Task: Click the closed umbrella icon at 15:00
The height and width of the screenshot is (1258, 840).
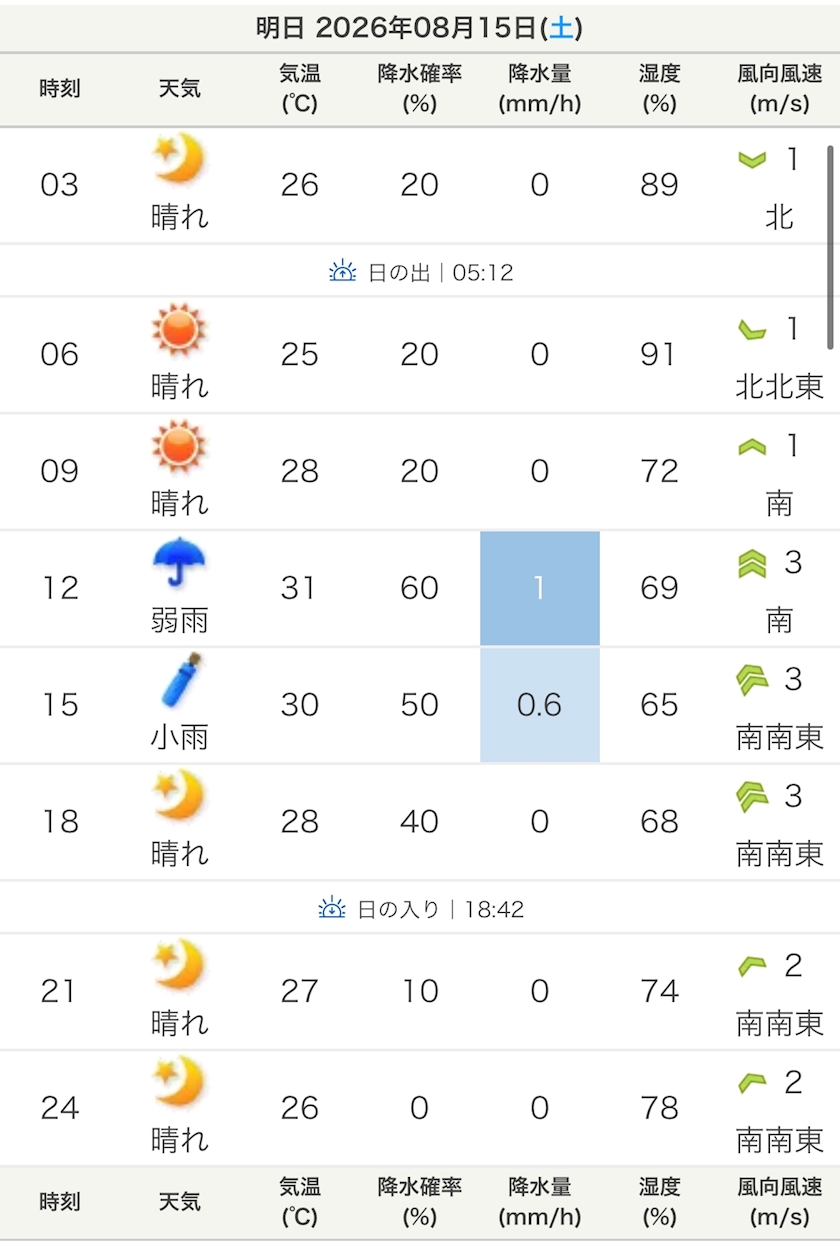Action: coord(181,681)
